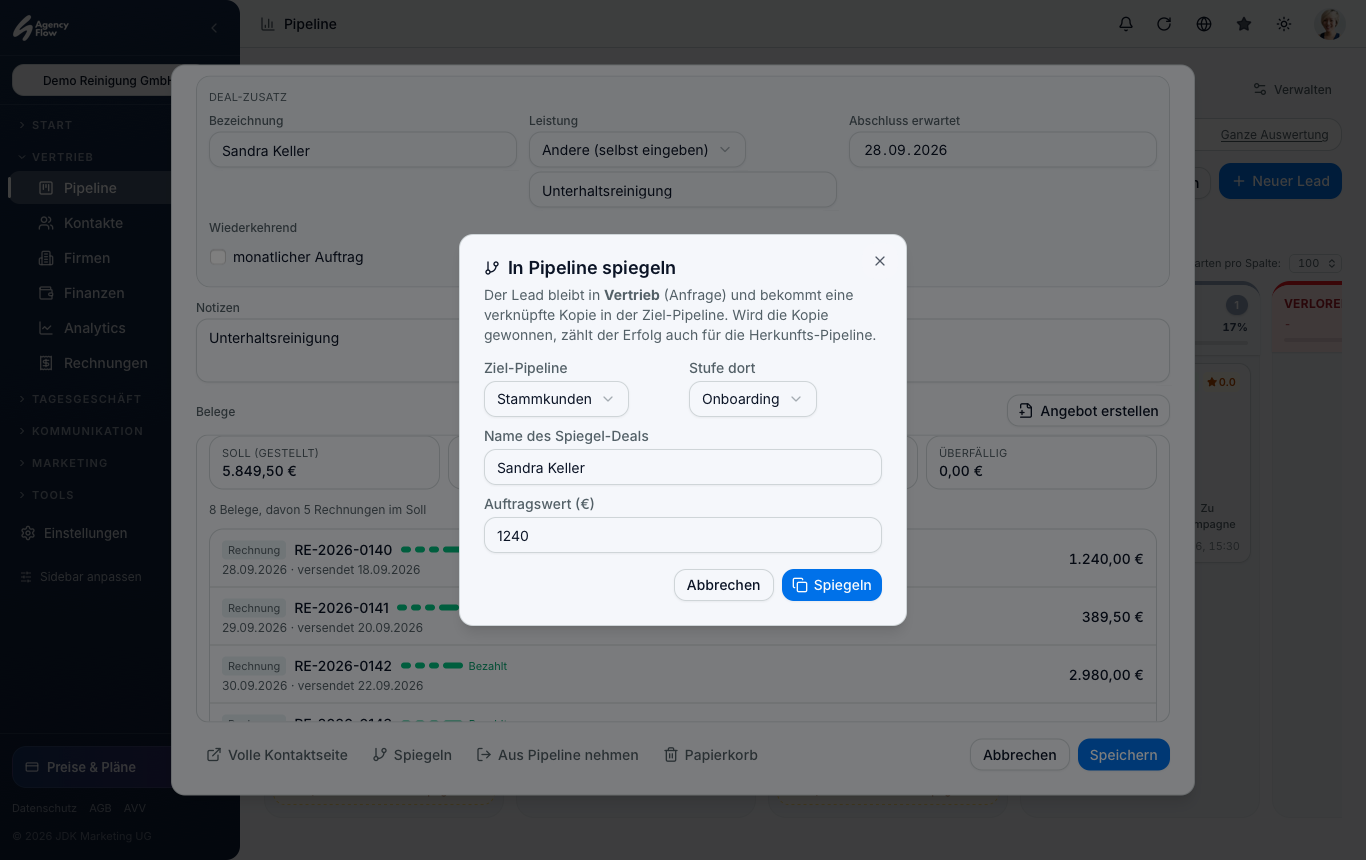Viewport: 1366px width, 860px height.
Task: Open the Ziel-Pipeline Stammkunden dropdown
Action: click(556, 399)
